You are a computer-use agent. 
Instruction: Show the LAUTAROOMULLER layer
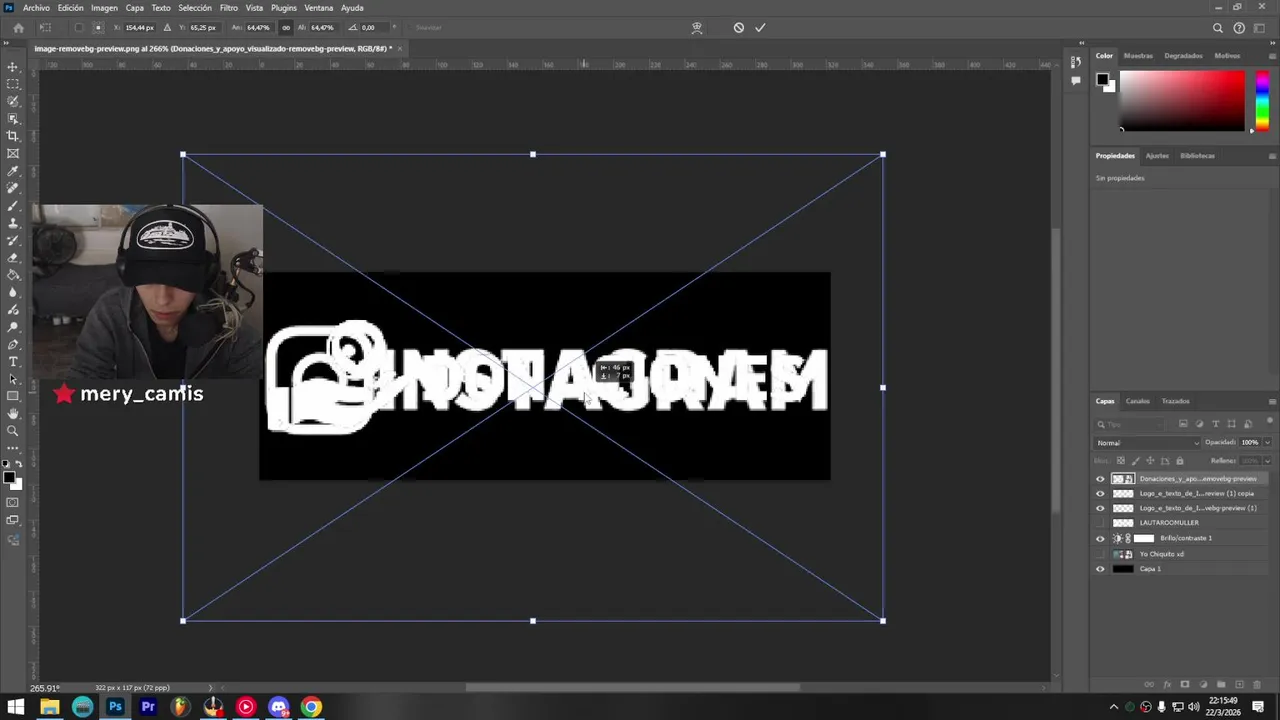(x=1101, y=523)
